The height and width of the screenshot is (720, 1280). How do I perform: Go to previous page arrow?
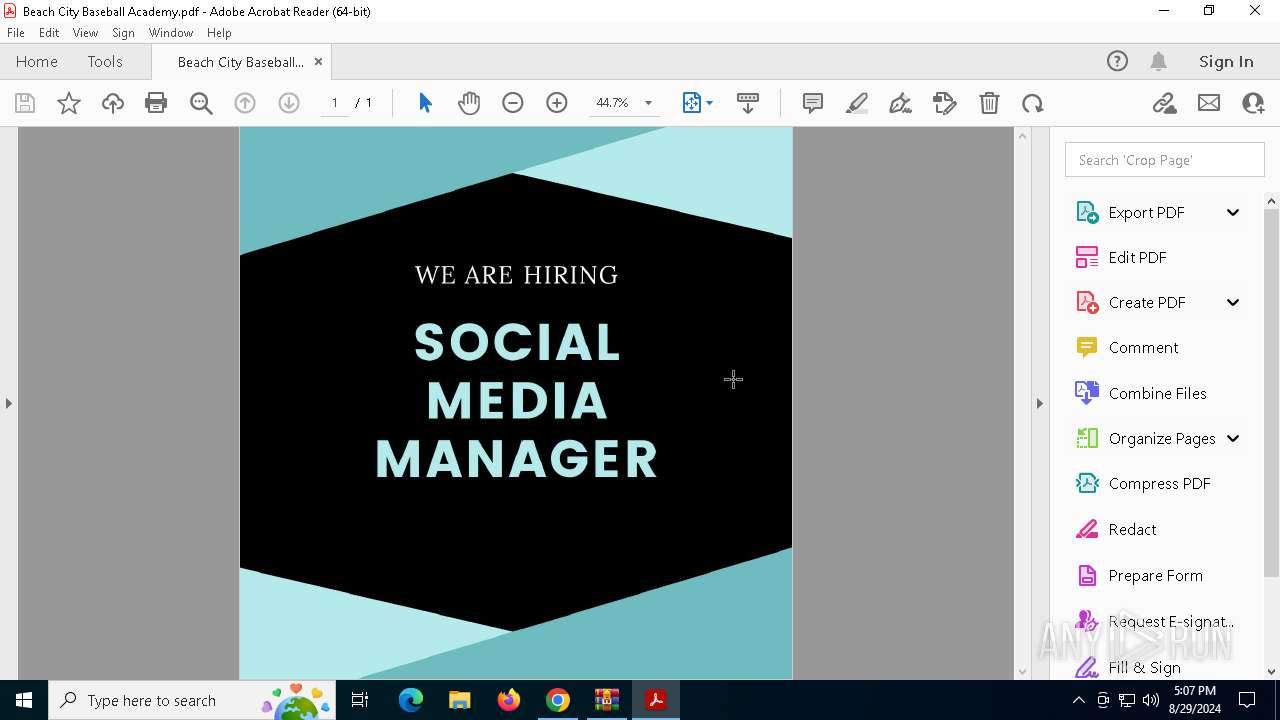pos(245,103)
